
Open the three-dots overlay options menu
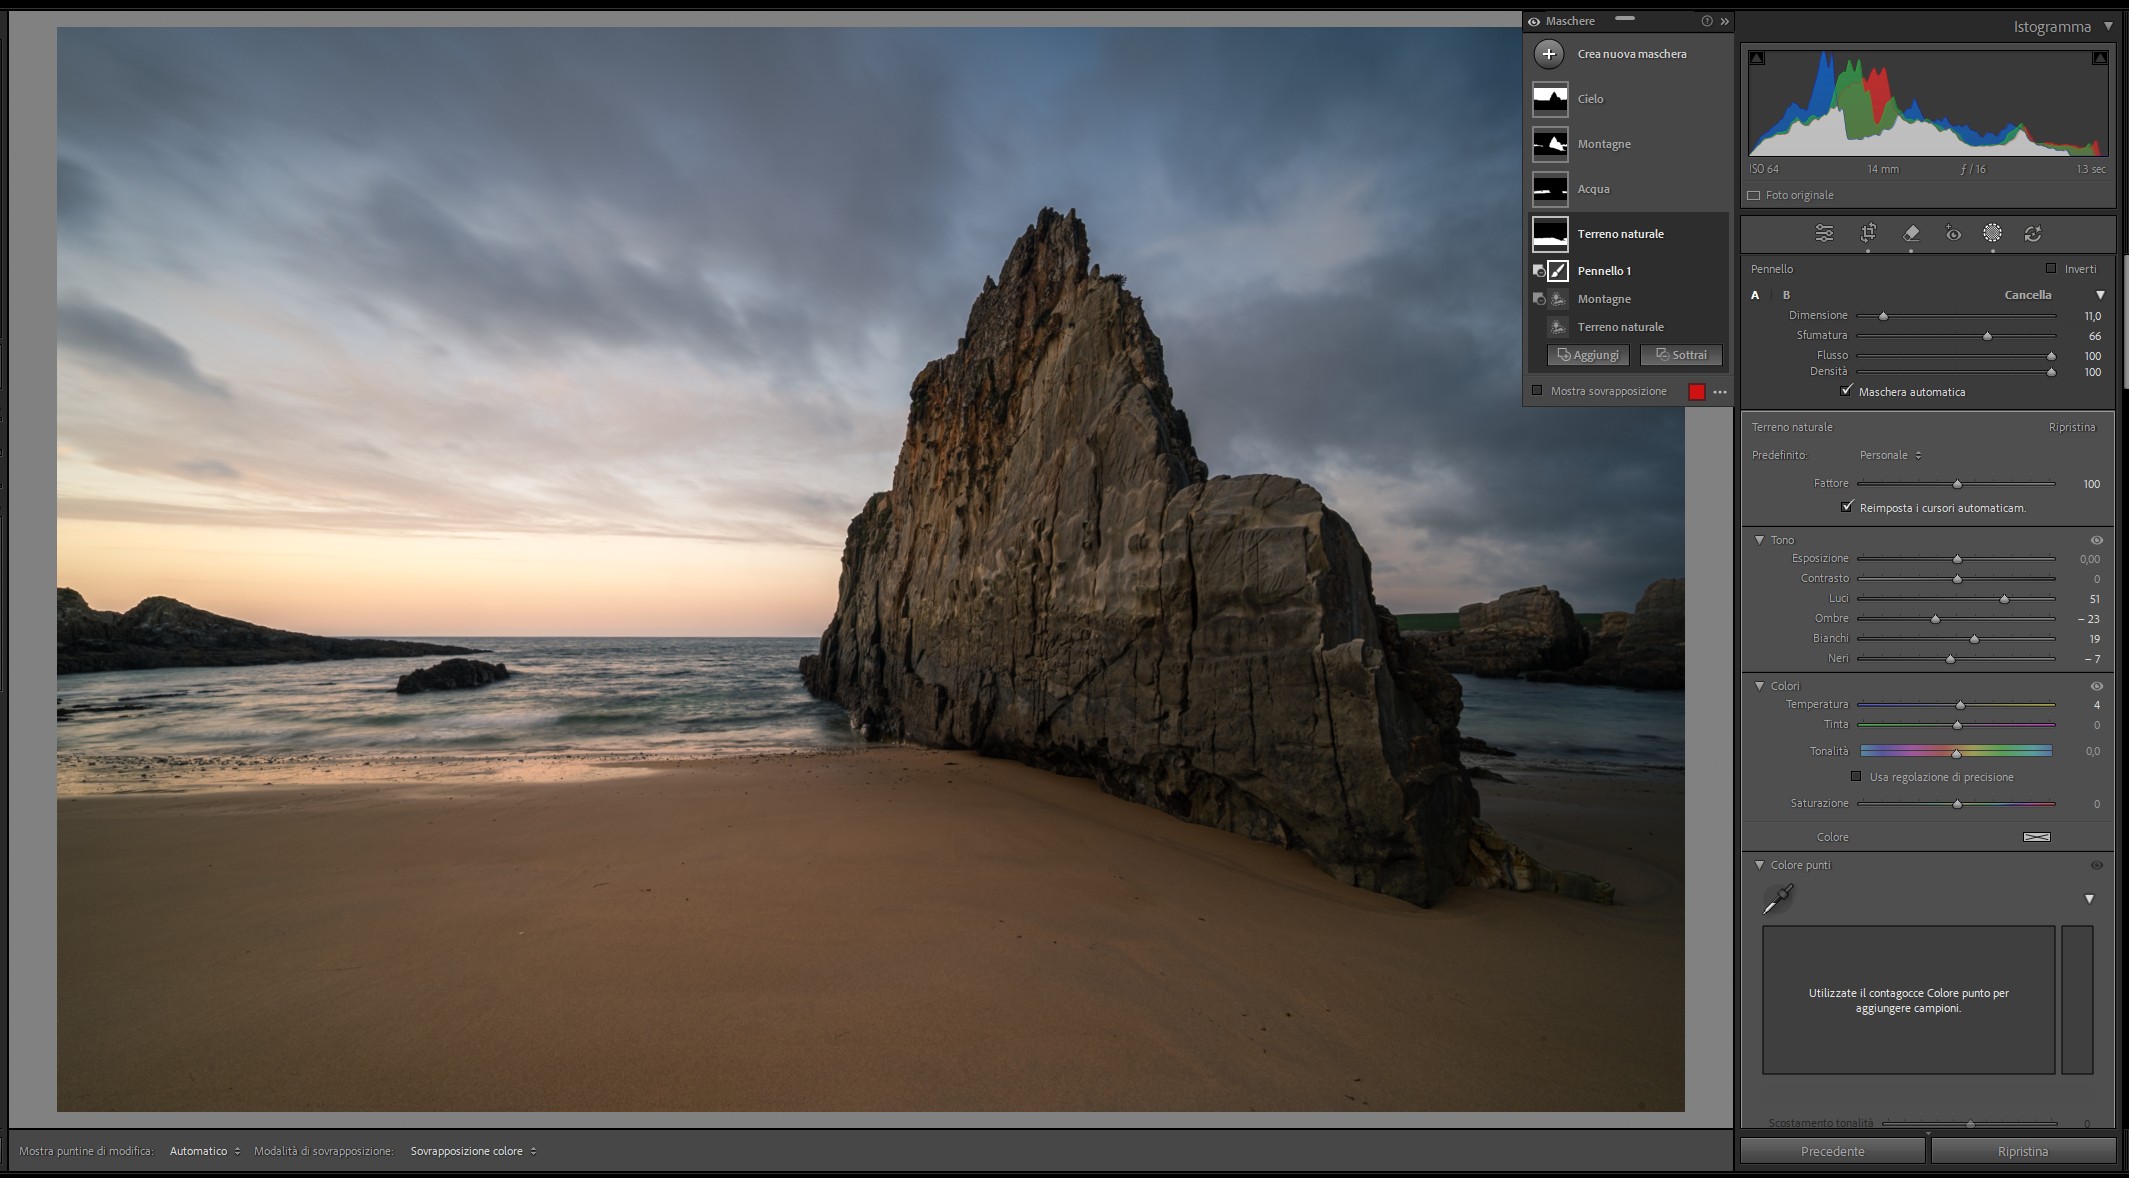[1720, 392]
